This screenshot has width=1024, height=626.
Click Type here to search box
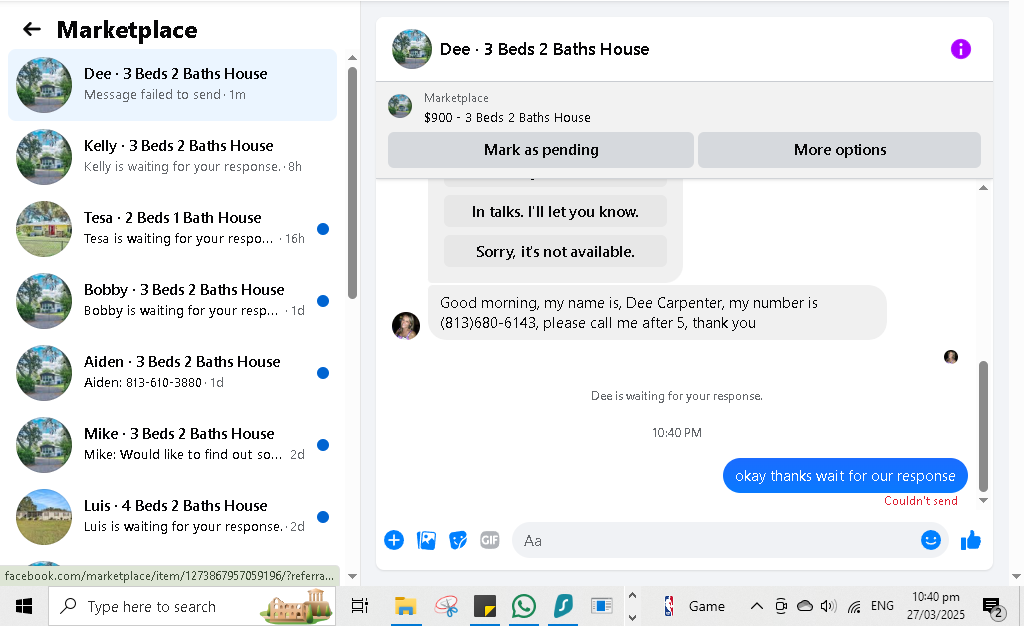point(192,606)
